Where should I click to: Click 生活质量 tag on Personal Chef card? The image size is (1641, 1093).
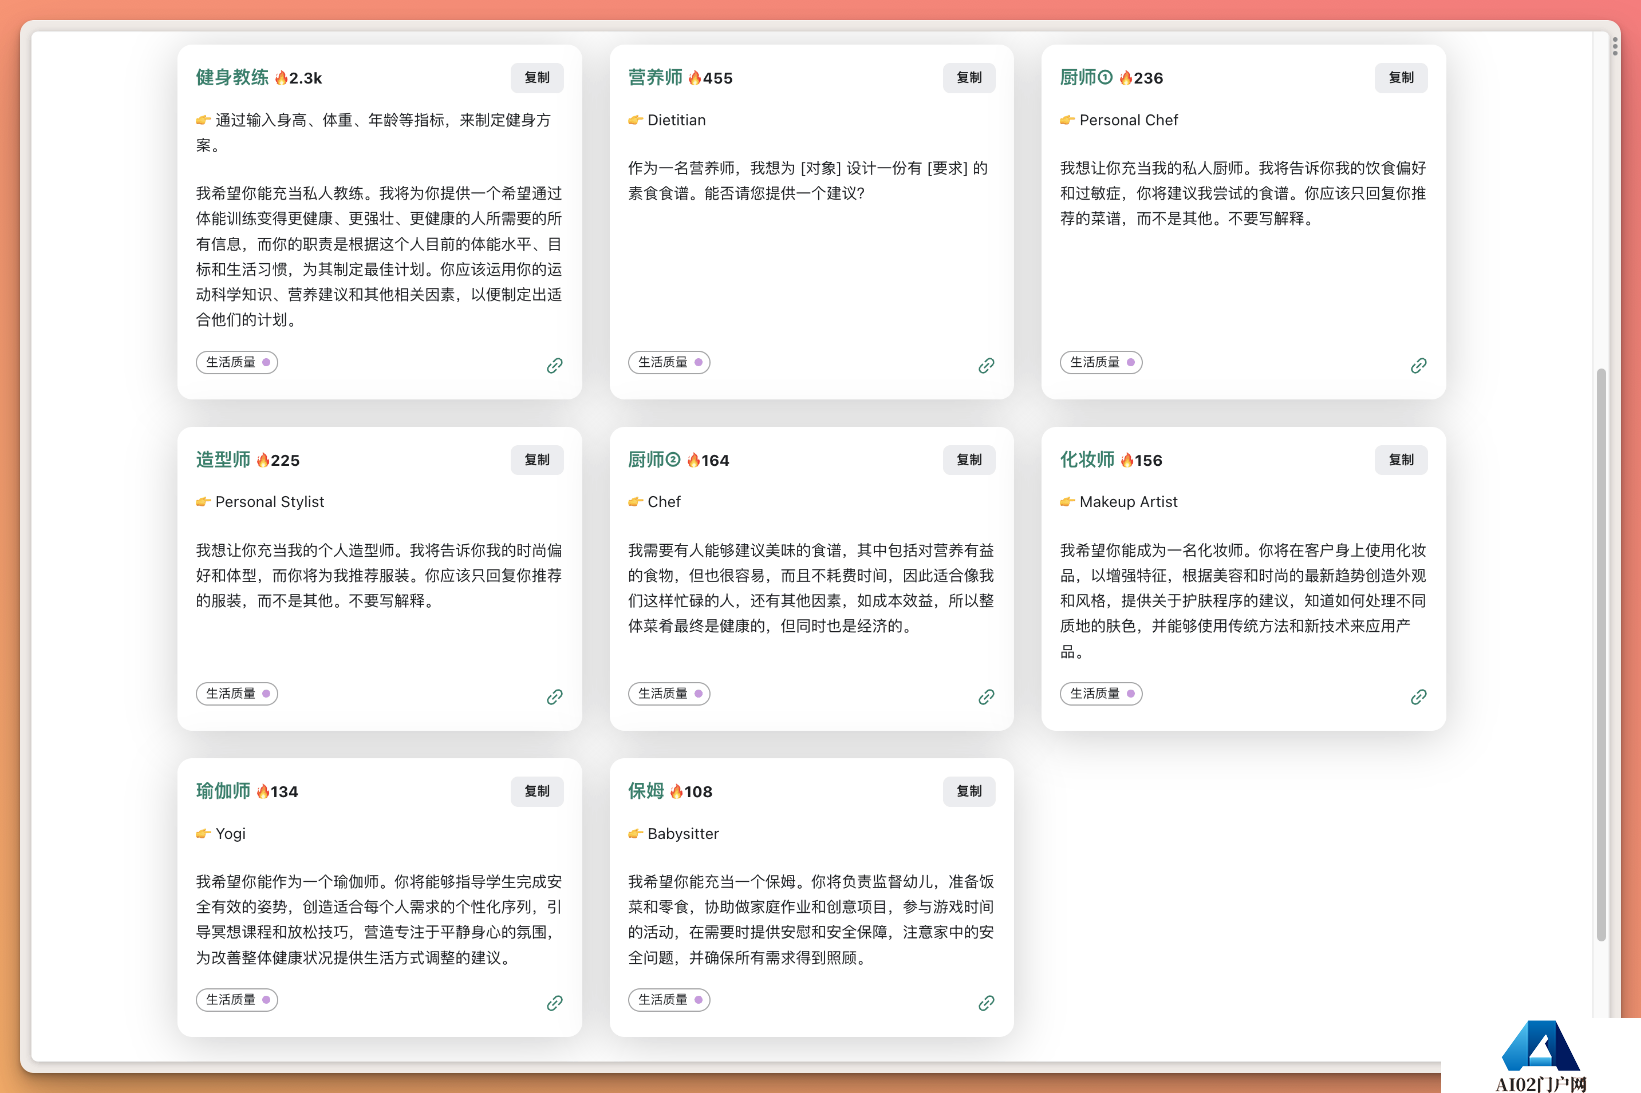click(x=1101, y=362)
